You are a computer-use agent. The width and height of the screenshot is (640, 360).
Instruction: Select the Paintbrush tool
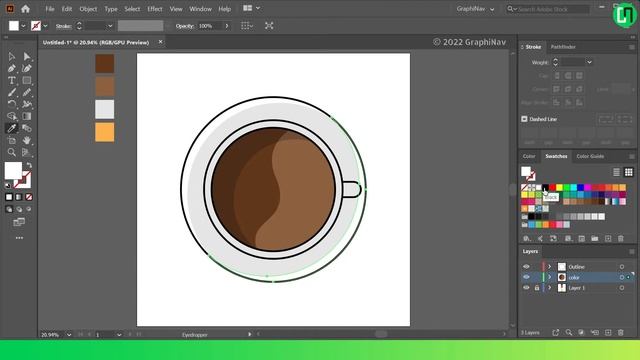click(11, 93)
